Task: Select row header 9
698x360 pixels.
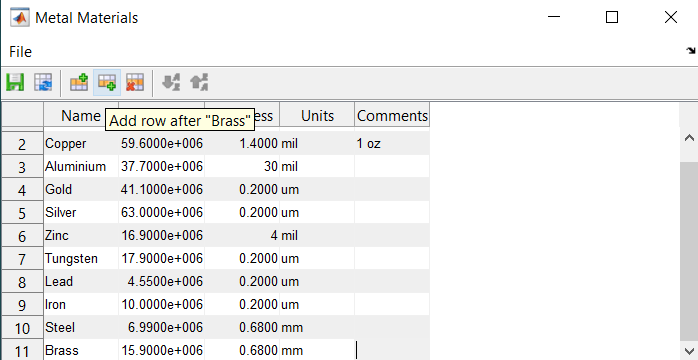Action: coord(22,305)
